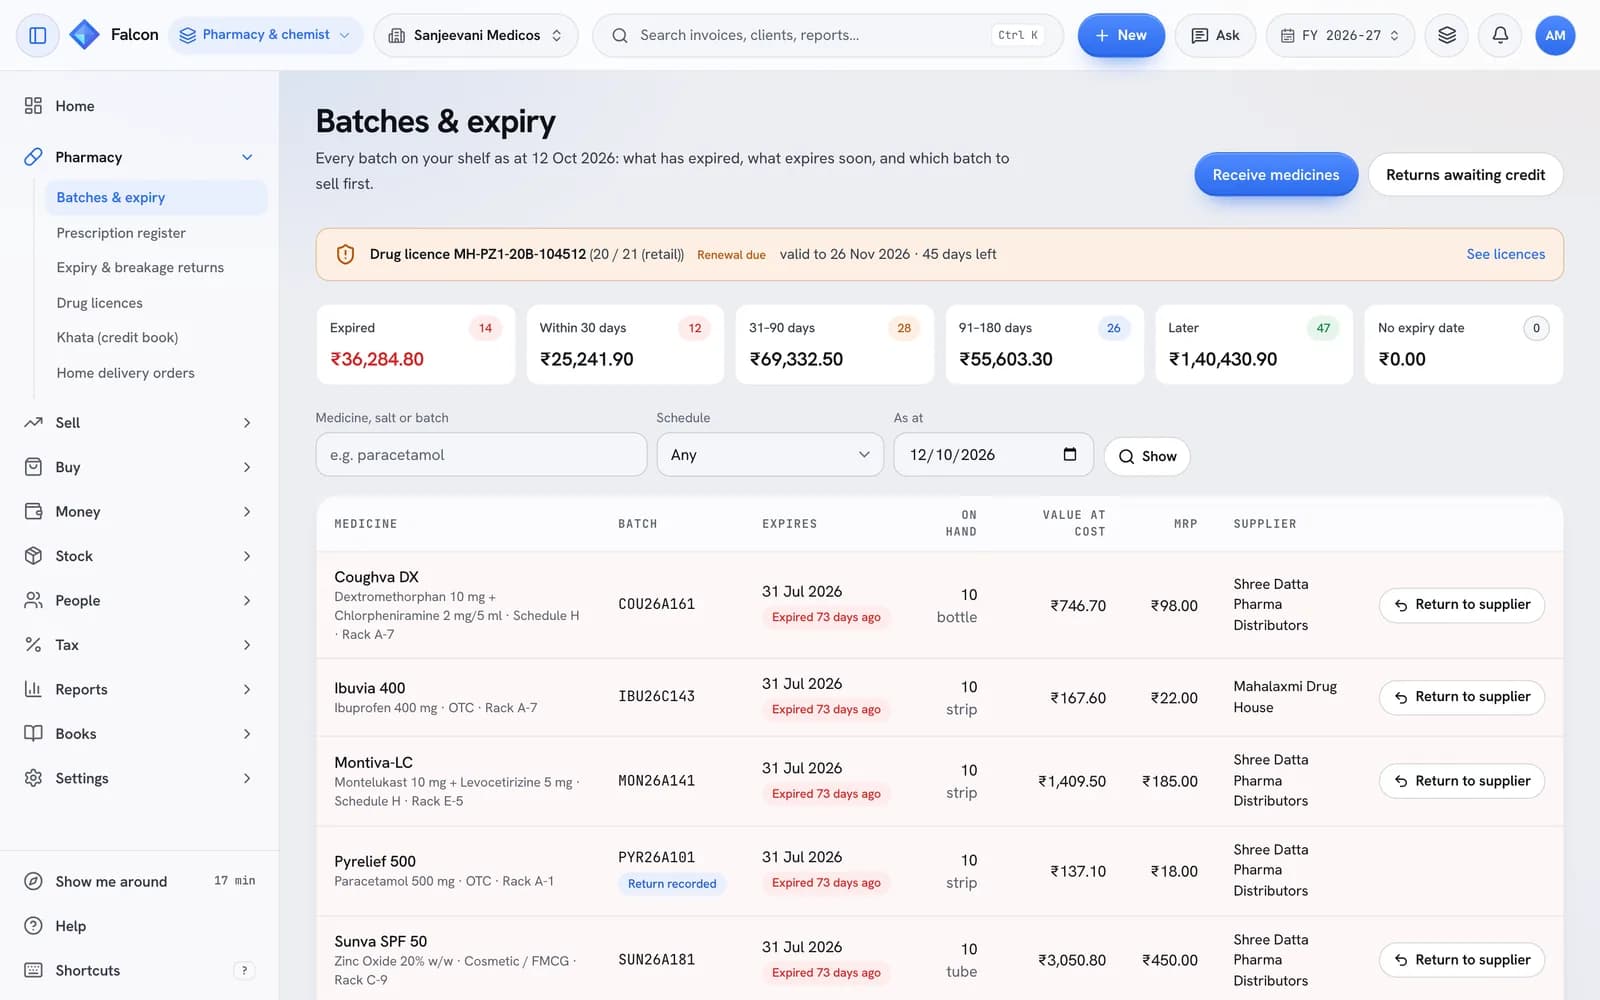
Task: Open the Schedule Any dropdown
Action: tap(770, 454)
